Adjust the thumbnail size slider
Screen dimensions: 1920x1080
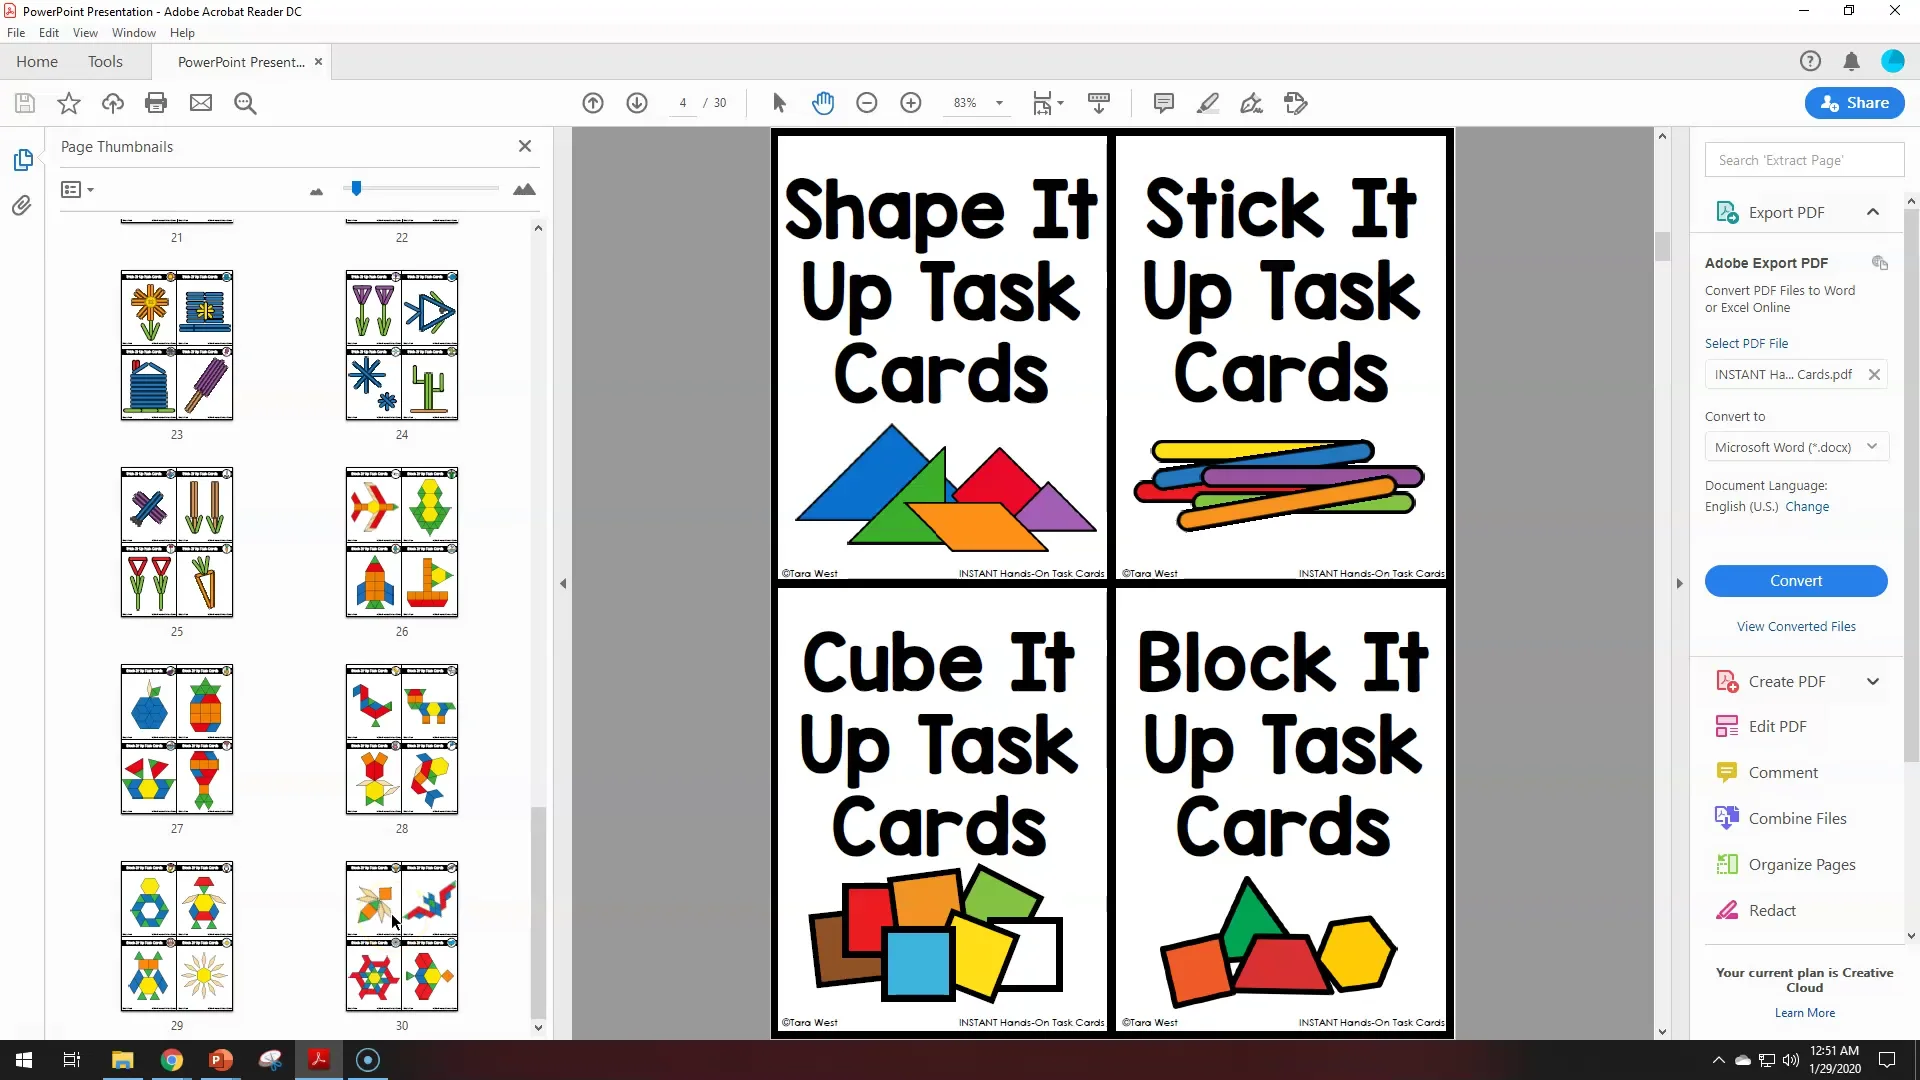356,188
